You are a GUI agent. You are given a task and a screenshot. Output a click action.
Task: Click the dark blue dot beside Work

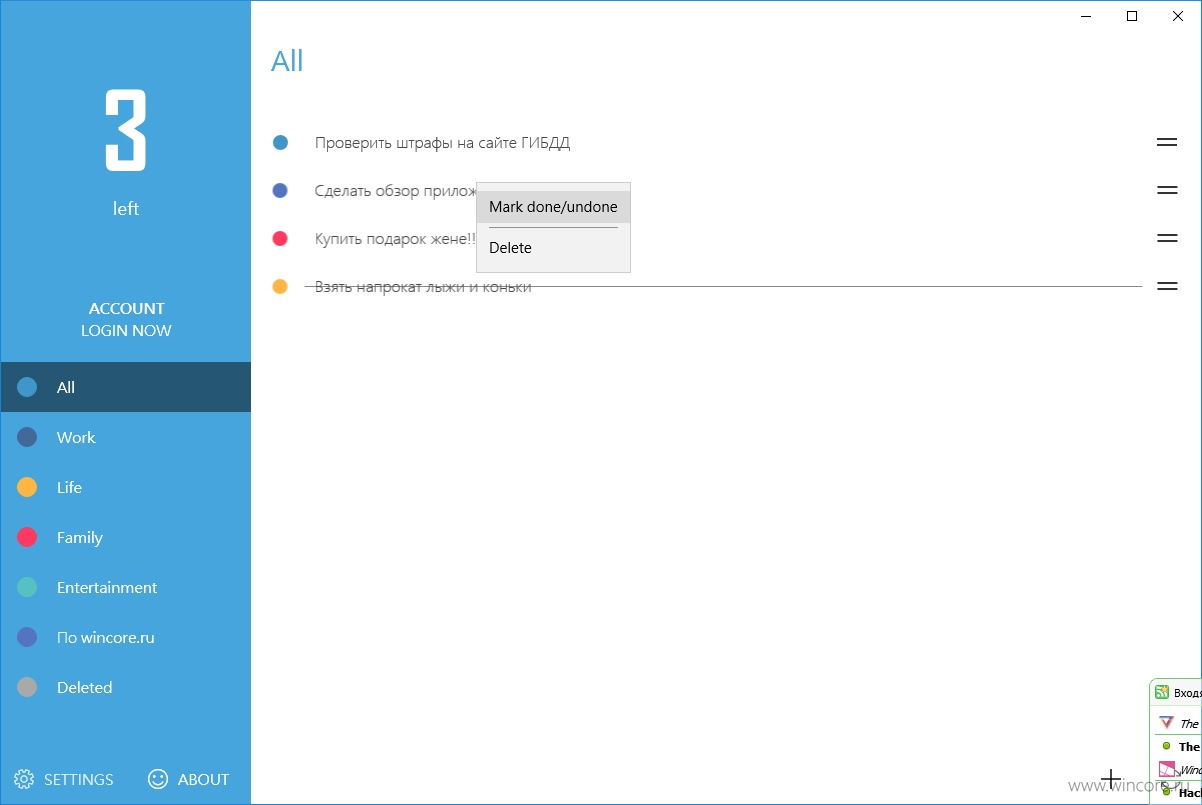tap(27, 437)
